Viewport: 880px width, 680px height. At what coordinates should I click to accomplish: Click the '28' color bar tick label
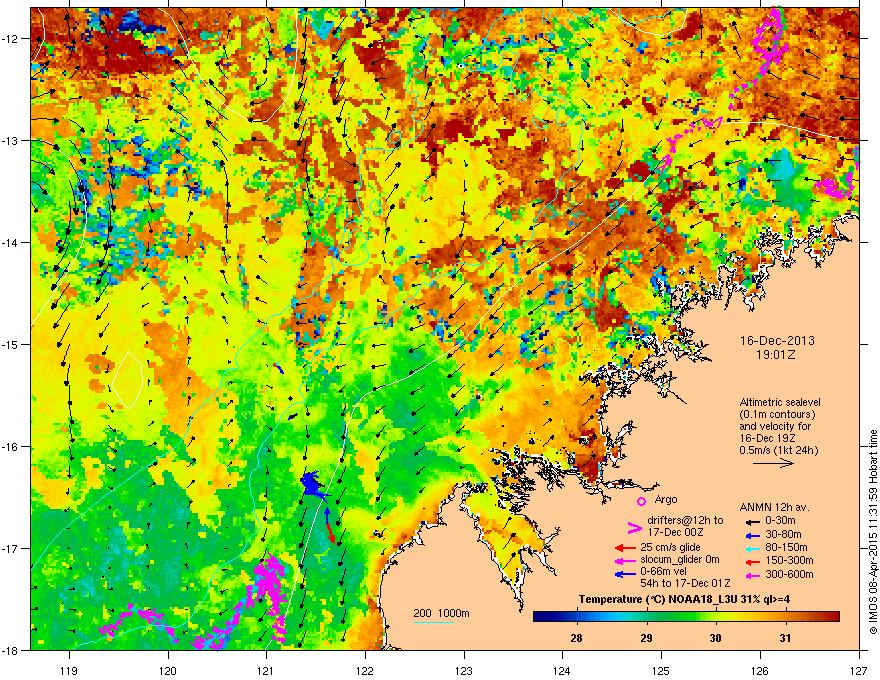coord(576,638)
